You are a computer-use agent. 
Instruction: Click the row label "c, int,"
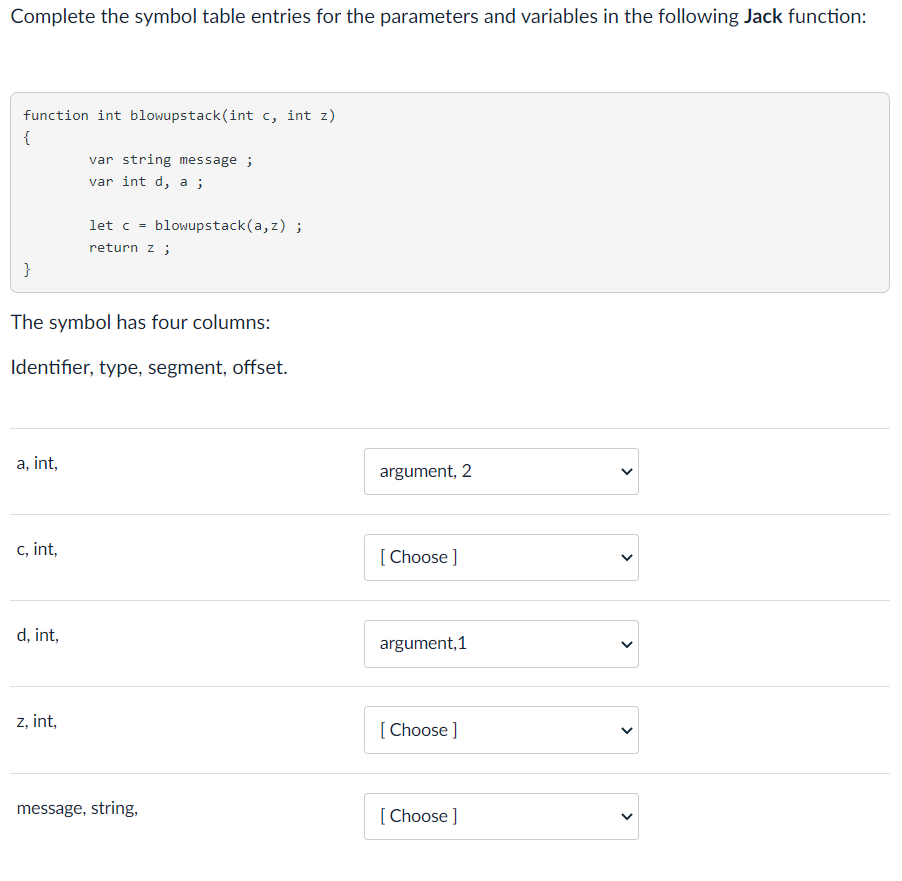click(x=37, y=549)
